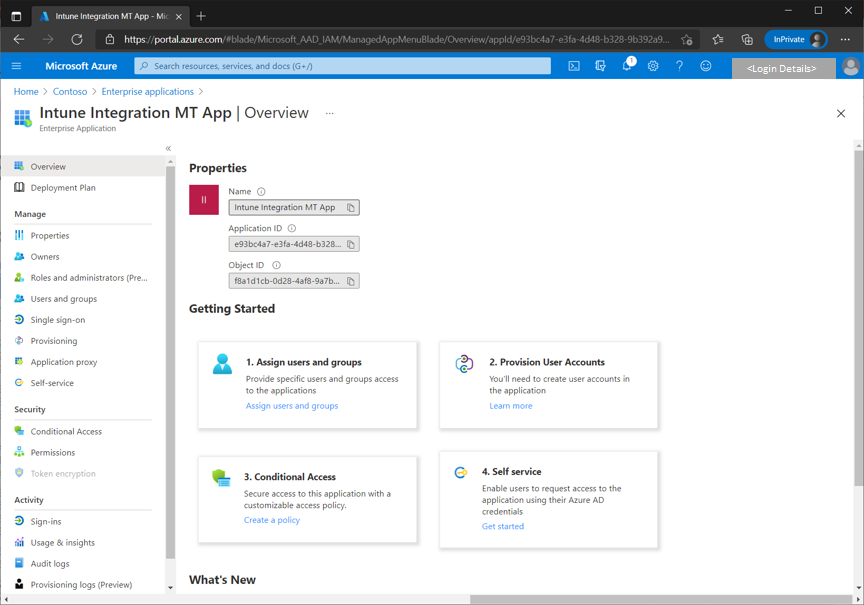Image resolution: width=864 pixels, height=605 pixels.
Task: Click the Contoso breadcrumb link
Action: point(70,91)
